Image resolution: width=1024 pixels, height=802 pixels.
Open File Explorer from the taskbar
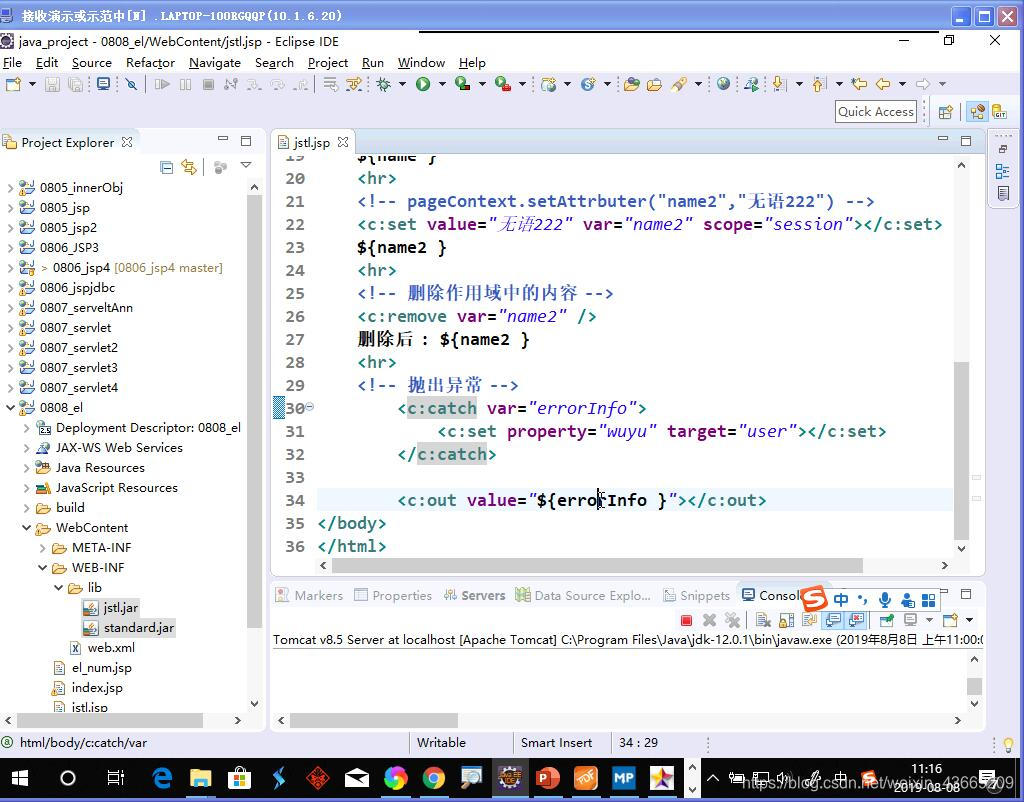(200, 778)
